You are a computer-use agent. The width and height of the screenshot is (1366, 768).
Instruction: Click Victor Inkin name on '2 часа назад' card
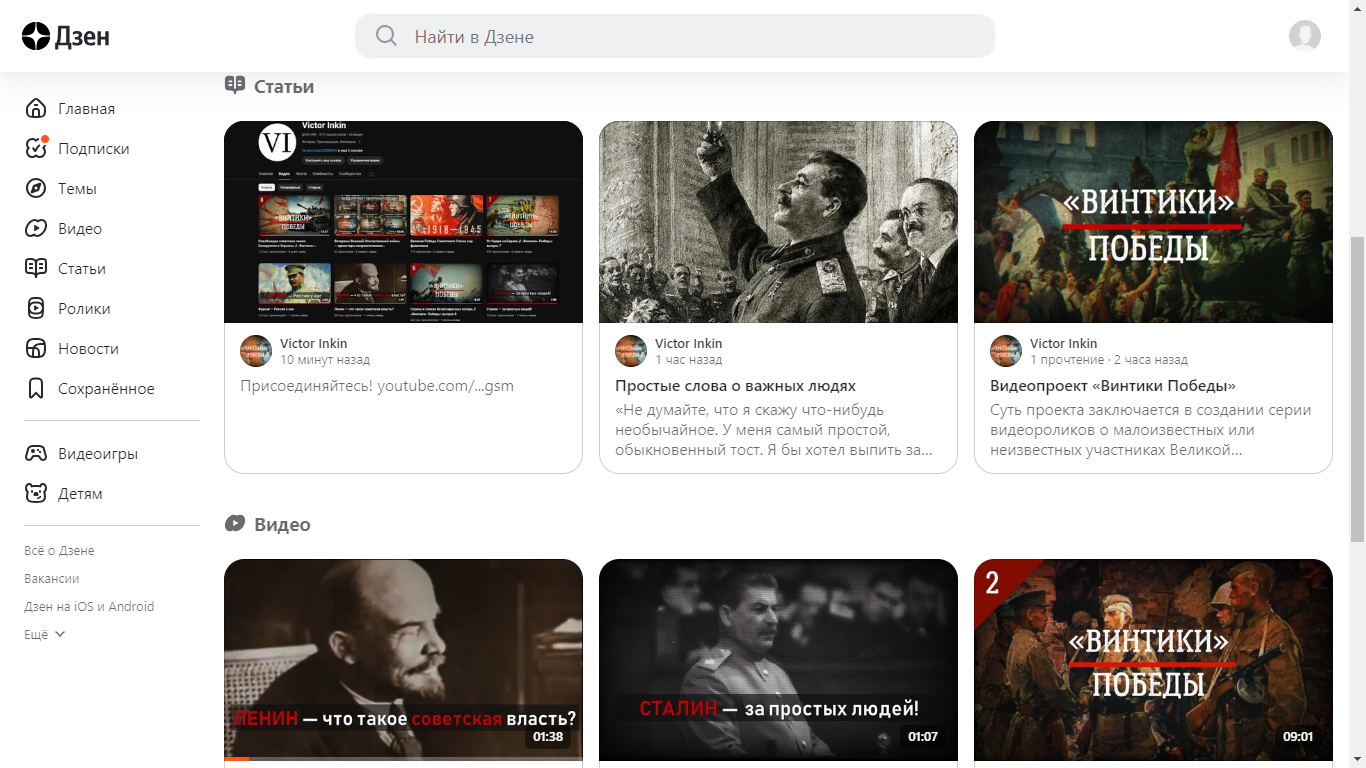click(1063, 343)
